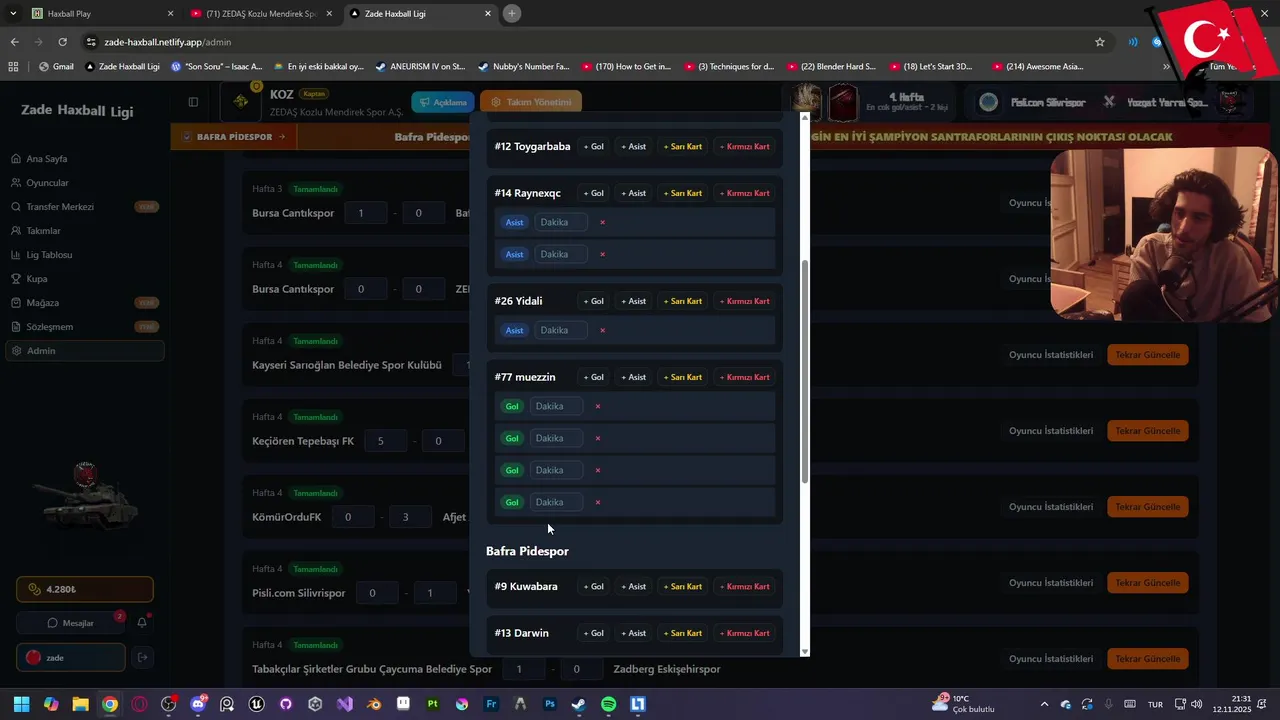This screenshot has width=1280, height=720.
Task: Click the Açıklama button
Action: click(x=441, y=102)
